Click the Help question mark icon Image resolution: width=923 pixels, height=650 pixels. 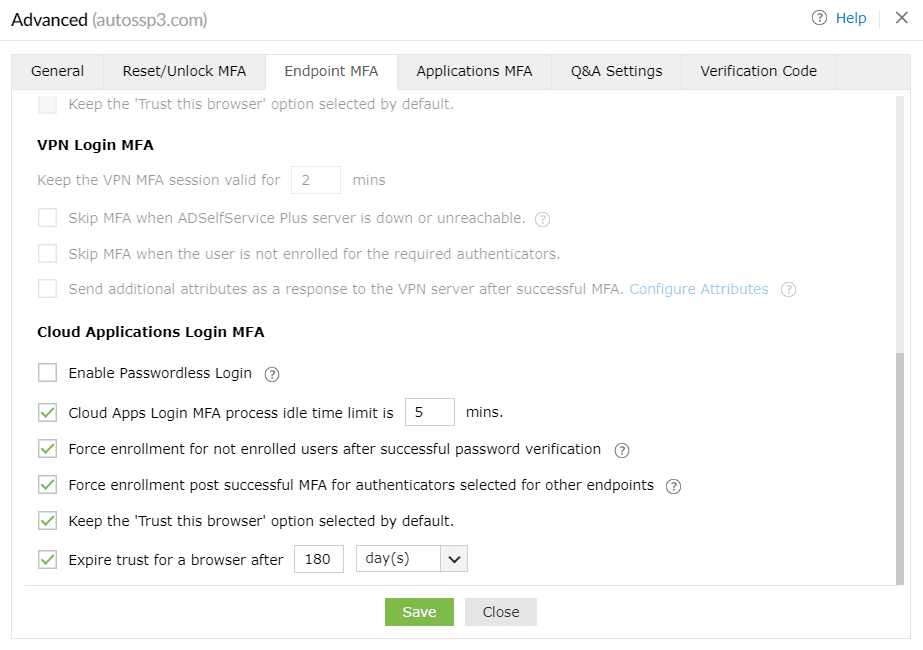pos(820,18)
